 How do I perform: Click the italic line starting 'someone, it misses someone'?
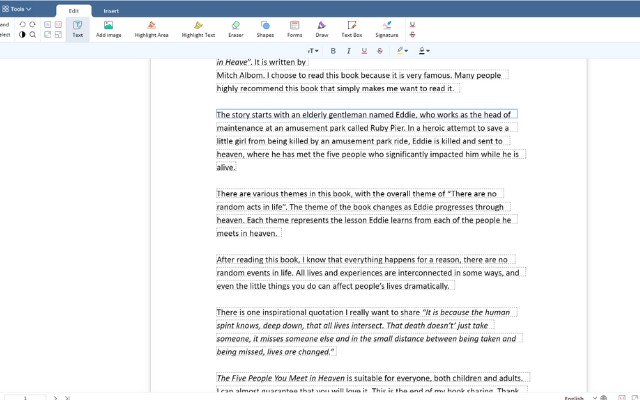click(369, 339)
